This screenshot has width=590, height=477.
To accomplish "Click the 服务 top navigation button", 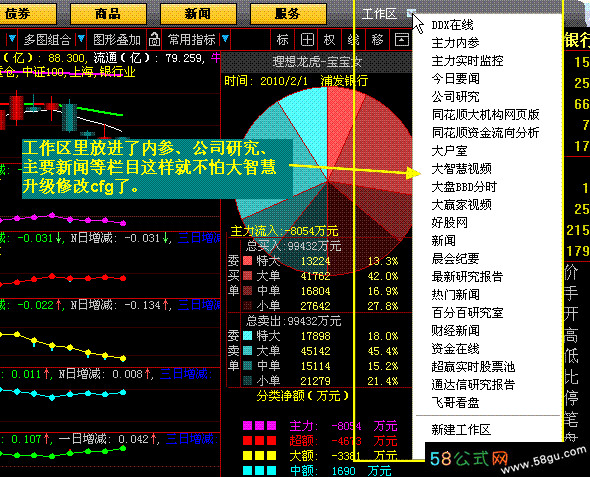I will [x=288, y=14].
